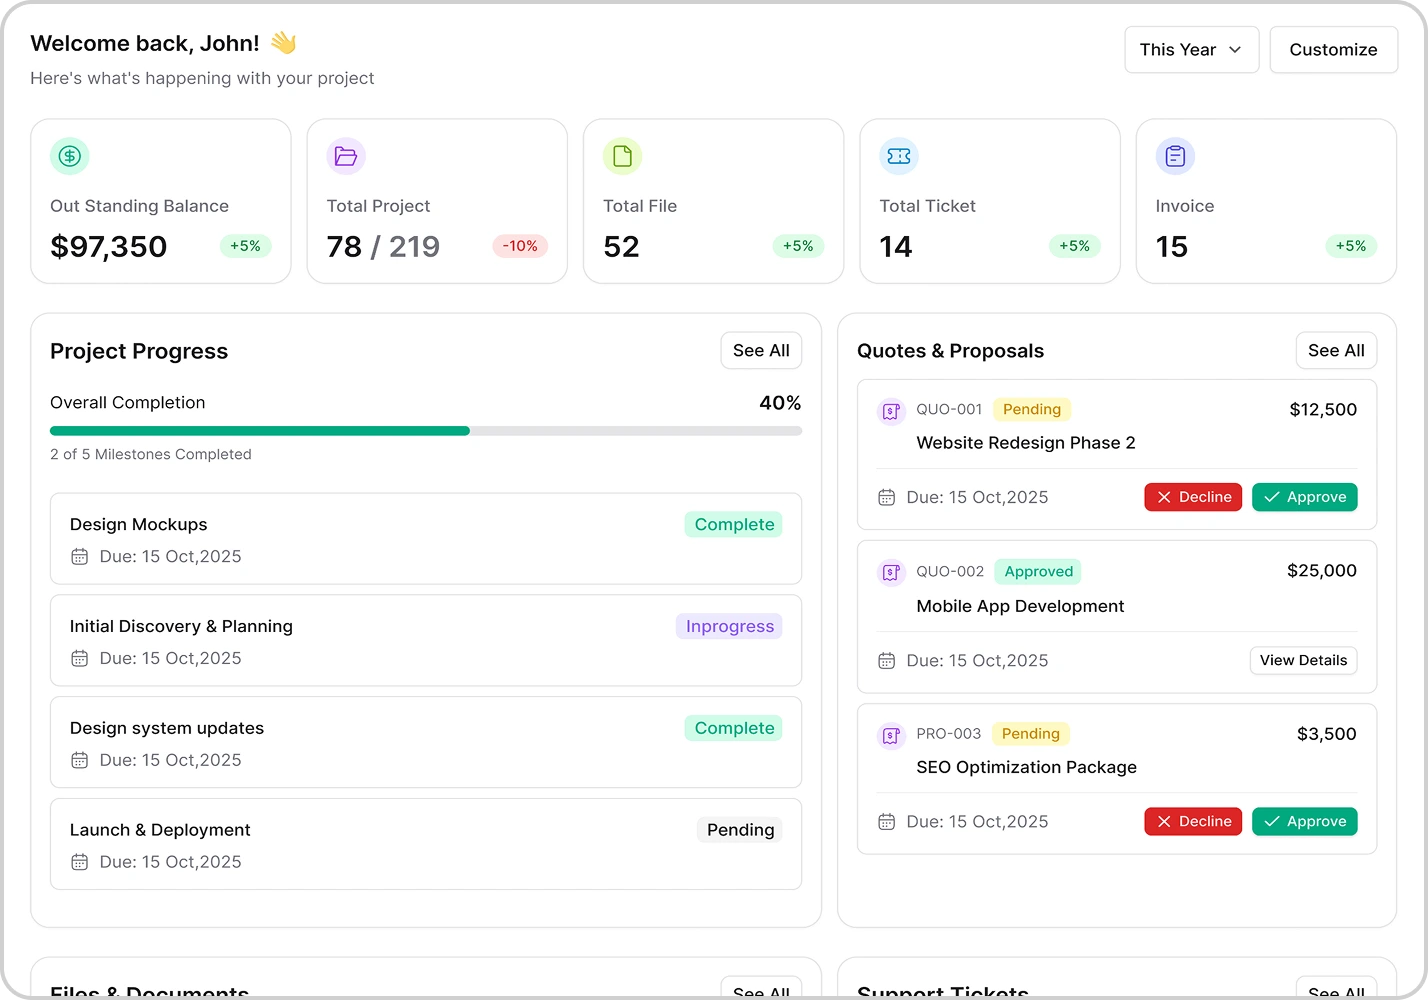
Task: Open See All in Project Progress
Action: 761,350
